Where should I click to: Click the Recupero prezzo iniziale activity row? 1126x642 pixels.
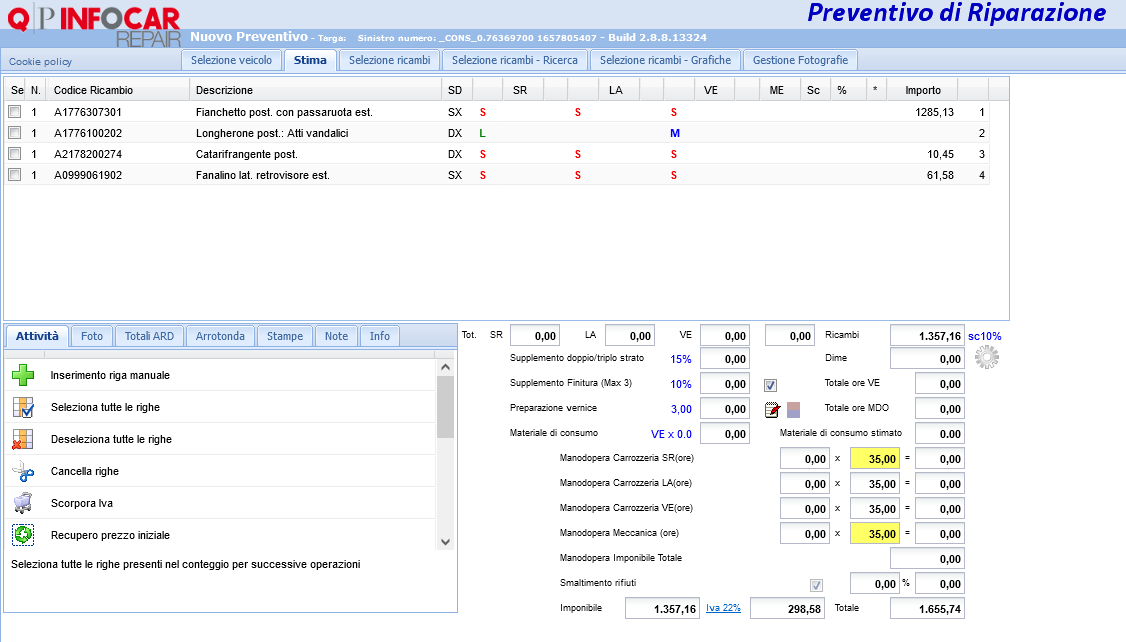tap(220, 535)
